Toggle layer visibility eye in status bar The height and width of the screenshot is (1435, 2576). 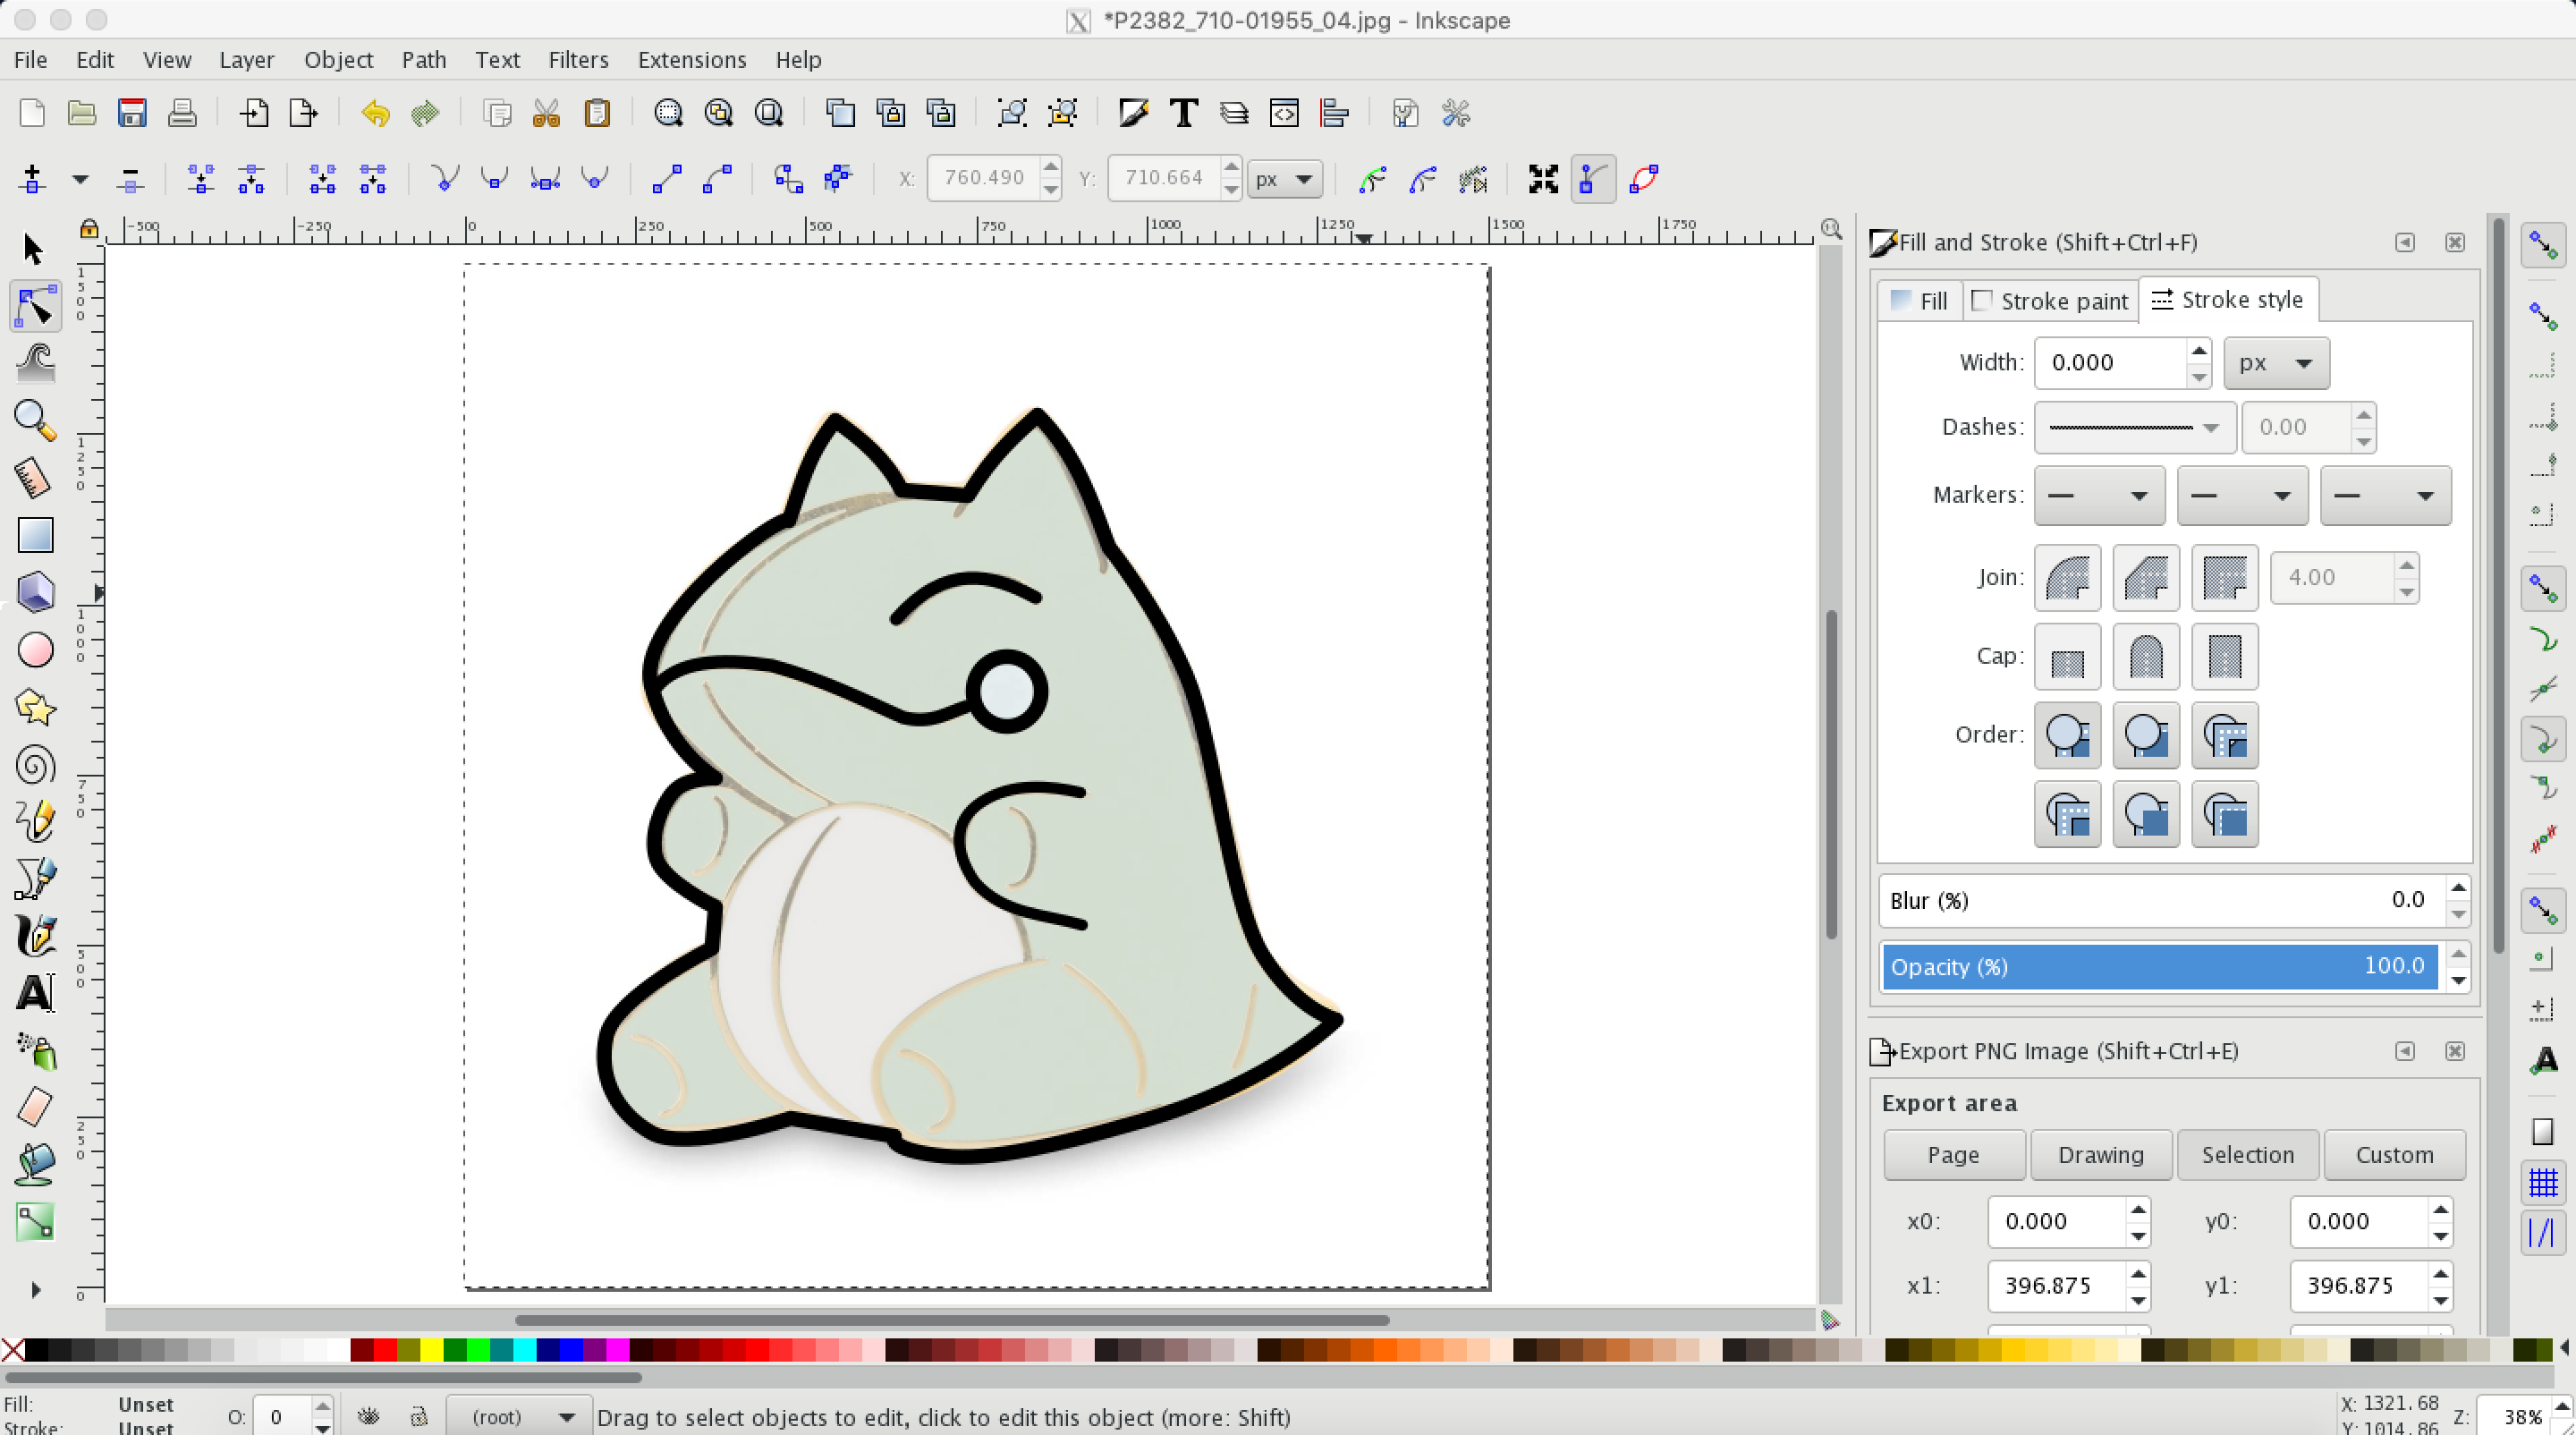pyautogui.click(x=369, y=1417)
